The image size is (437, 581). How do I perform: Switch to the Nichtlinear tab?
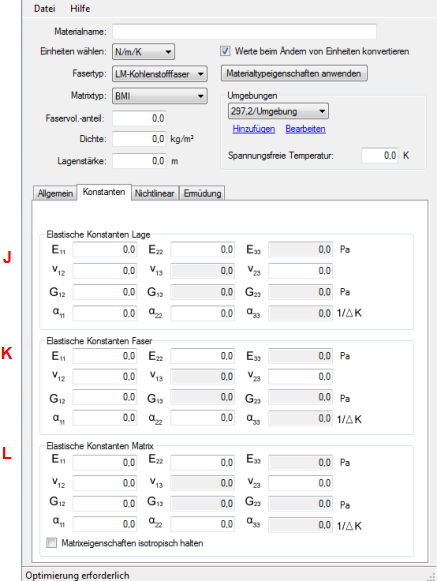click(x=155, y=193)
